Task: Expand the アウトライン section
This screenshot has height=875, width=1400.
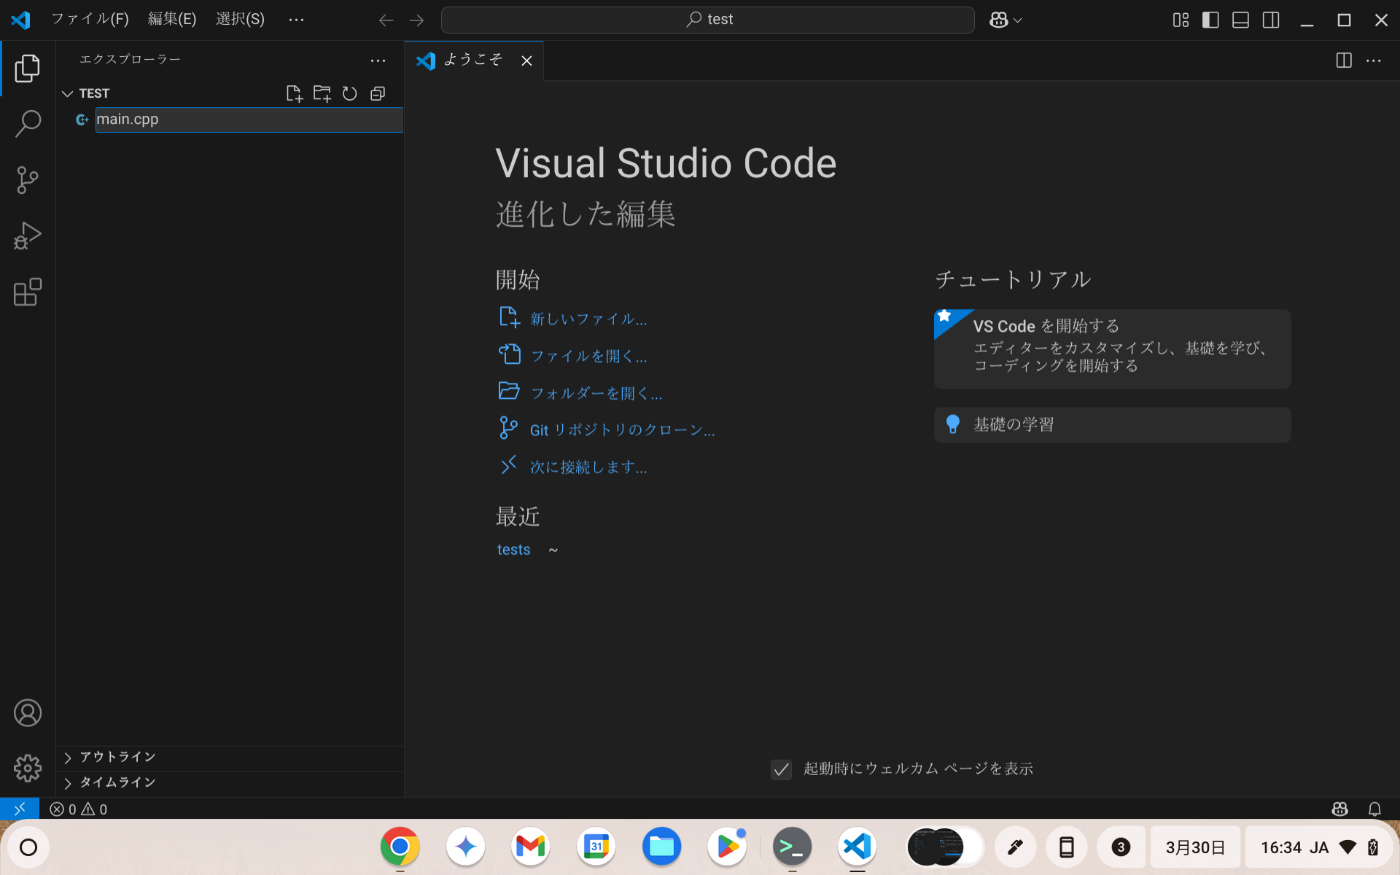Action: tap(230, 757)
